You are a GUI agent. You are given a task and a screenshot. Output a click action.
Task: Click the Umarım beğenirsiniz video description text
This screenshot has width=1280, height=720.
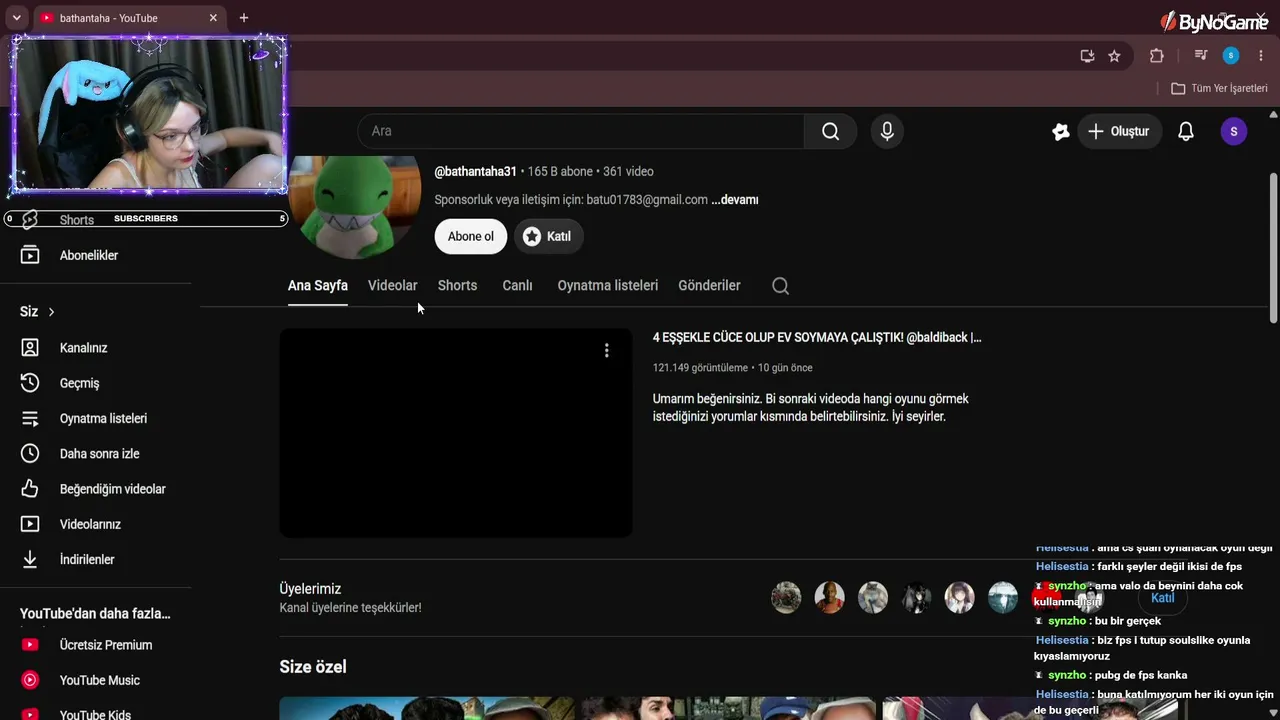(811, 407)
